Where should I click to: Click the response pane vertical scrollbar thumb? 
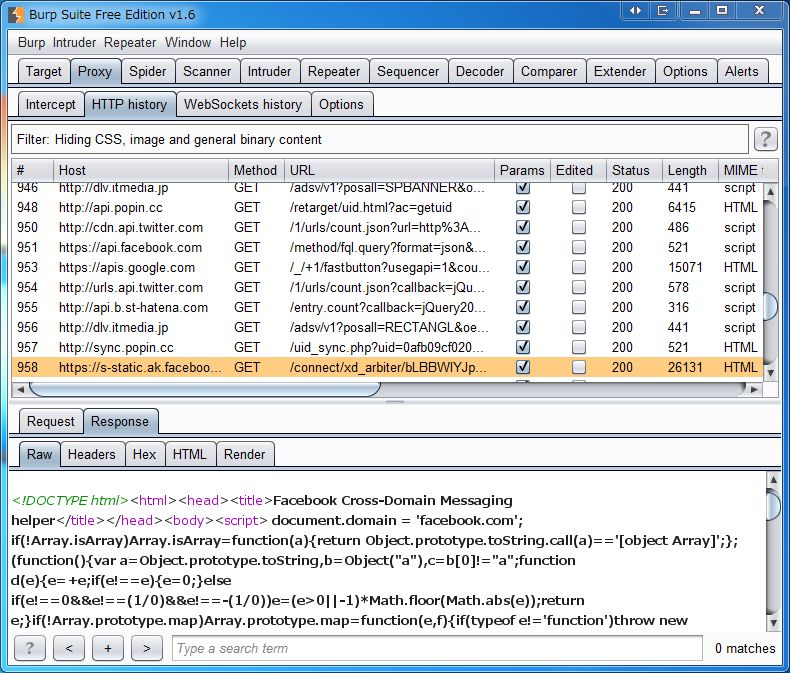pyautogui.click(x=773, y=505)
